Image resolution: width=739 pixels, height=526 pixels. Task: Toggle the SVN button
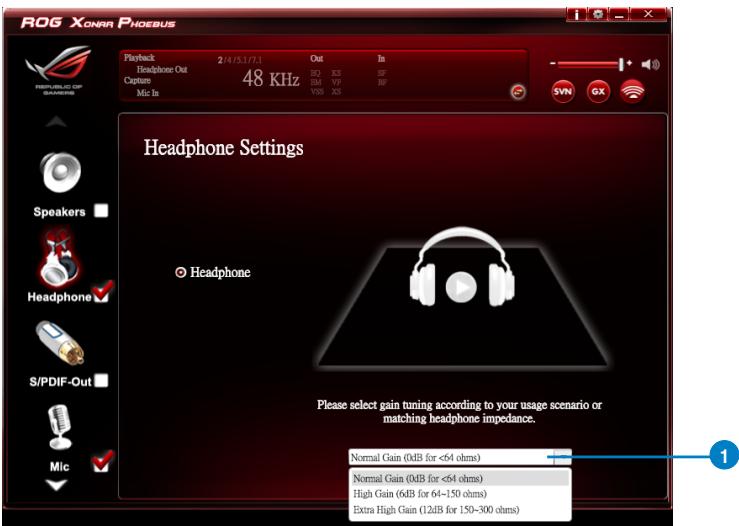coord(563,91)
